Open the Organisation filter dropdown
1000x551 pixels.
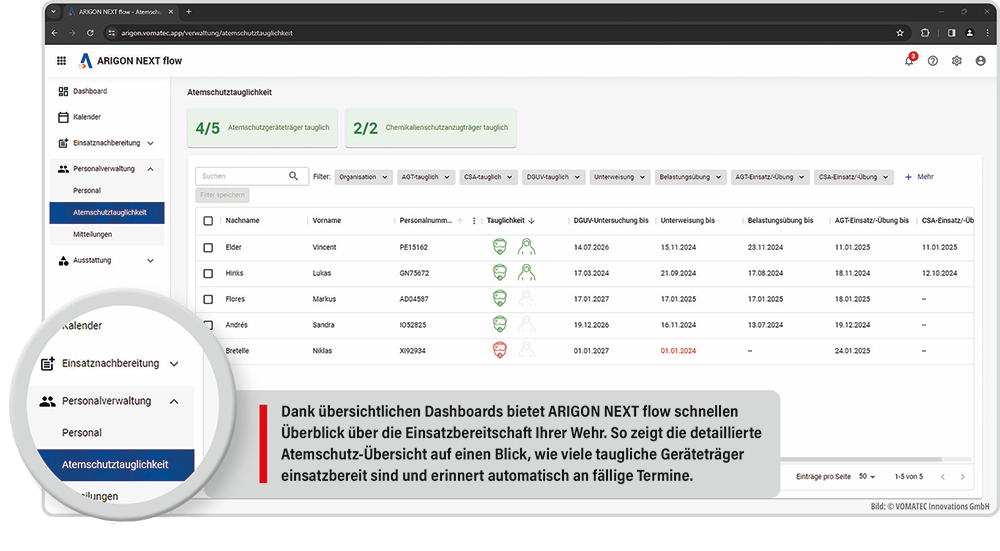click(x=364, y=177)
